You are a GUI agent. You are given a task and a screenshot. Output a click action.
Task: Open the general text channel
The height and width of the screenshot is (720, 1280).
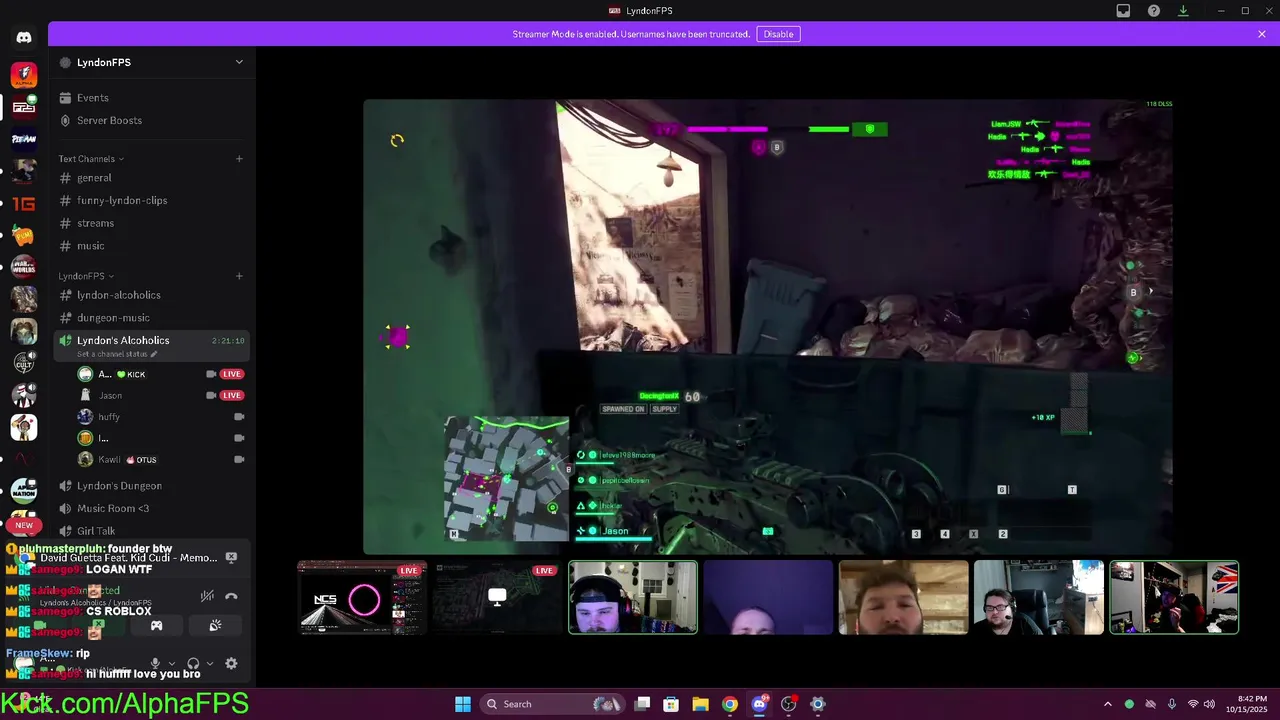(x=152, y=178)
